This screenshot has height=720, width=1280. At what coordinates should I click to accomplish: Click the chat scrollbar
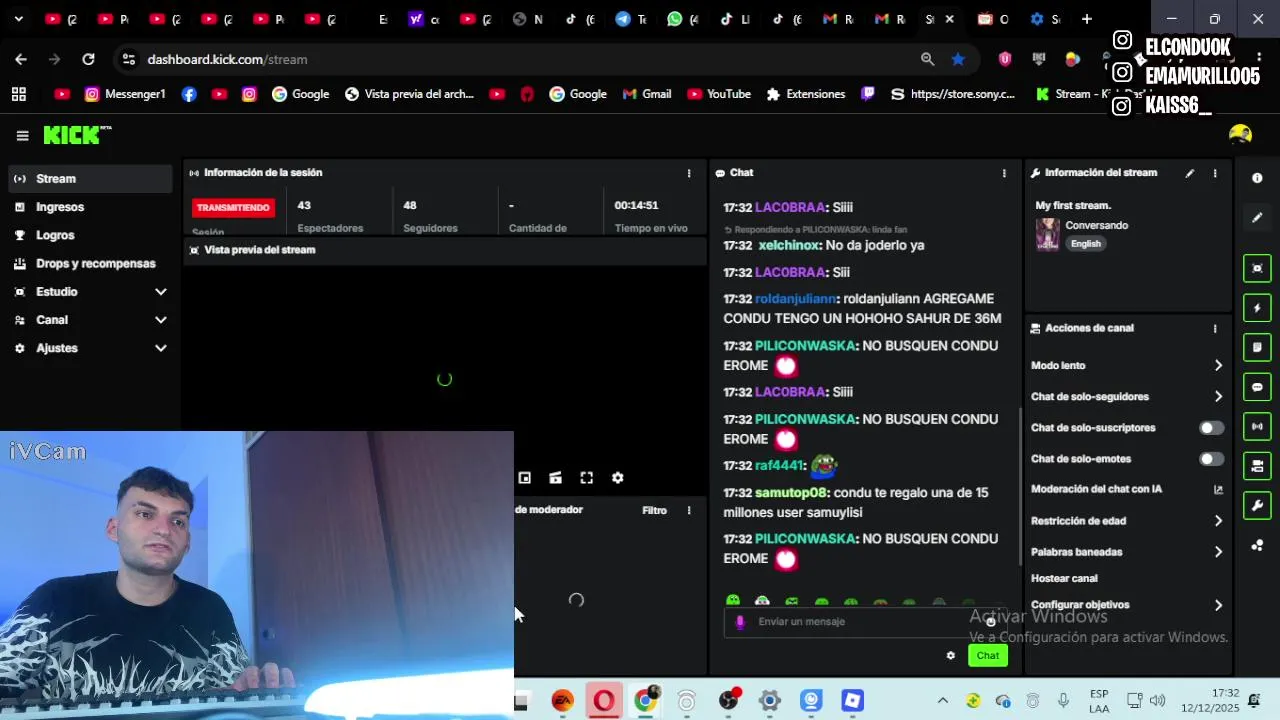point(1019,485)
